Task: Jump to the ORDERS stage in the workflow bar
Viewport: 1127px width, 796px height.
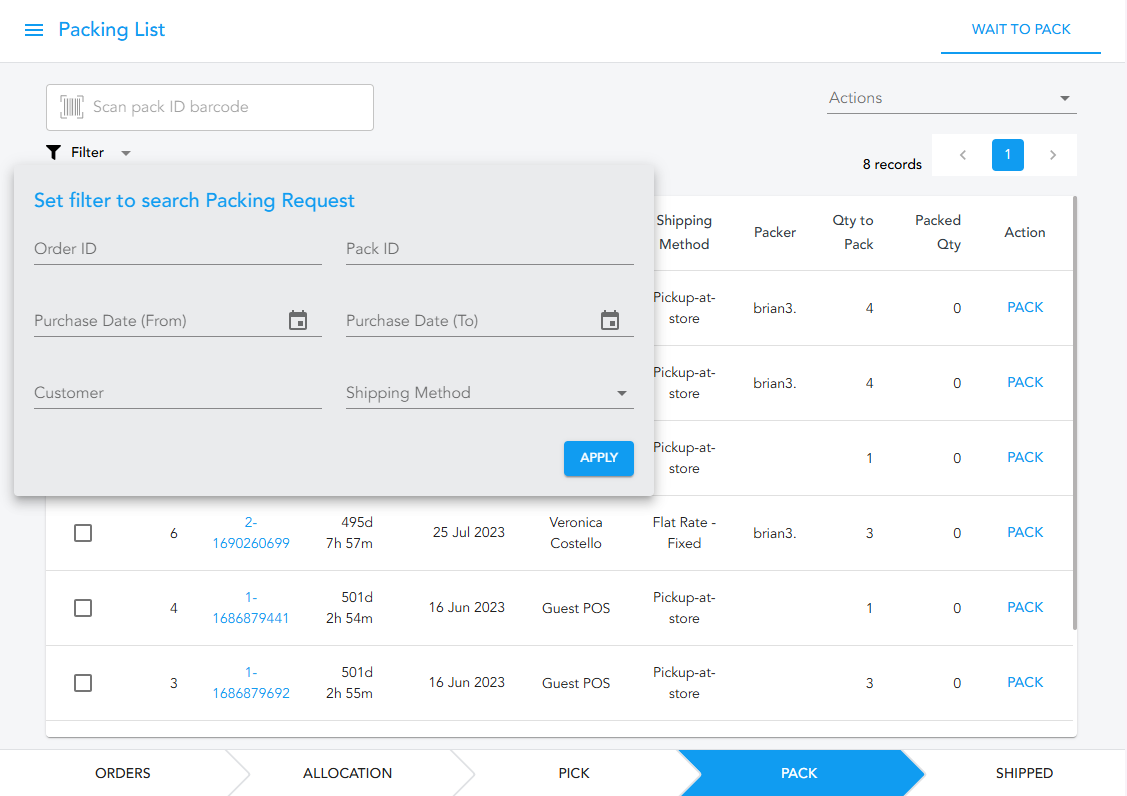Action: tap(122, 772)
